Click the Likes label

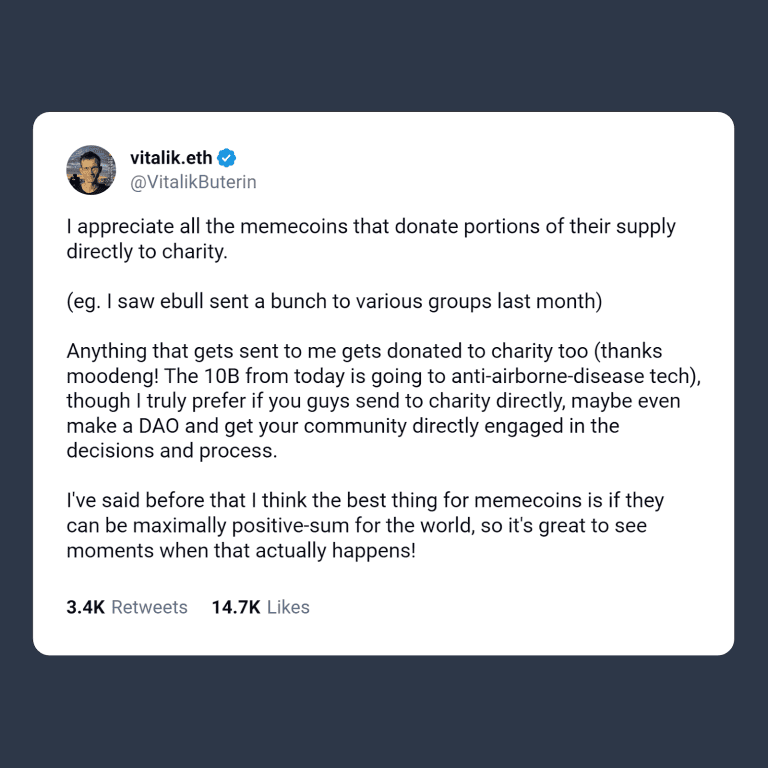click(x=288, y=607)
